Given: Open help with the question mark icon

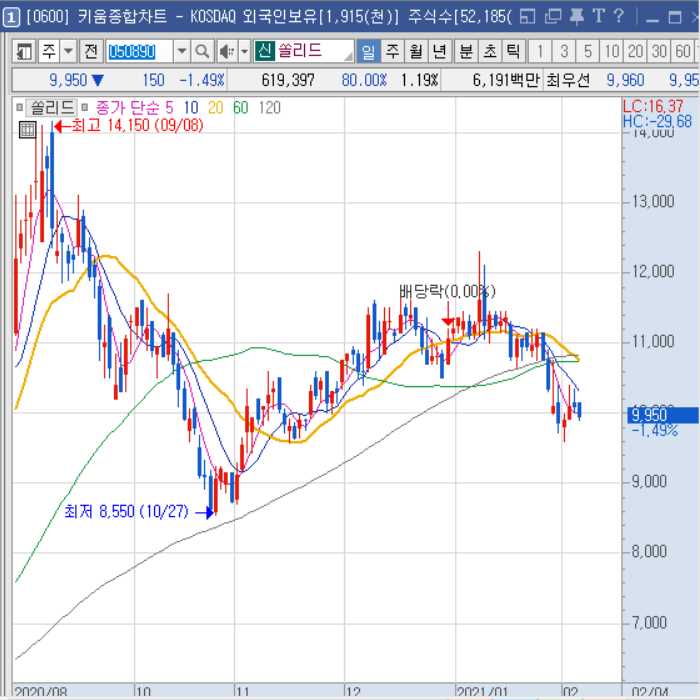Looking at the screenshot, I should tap(618, 16).
